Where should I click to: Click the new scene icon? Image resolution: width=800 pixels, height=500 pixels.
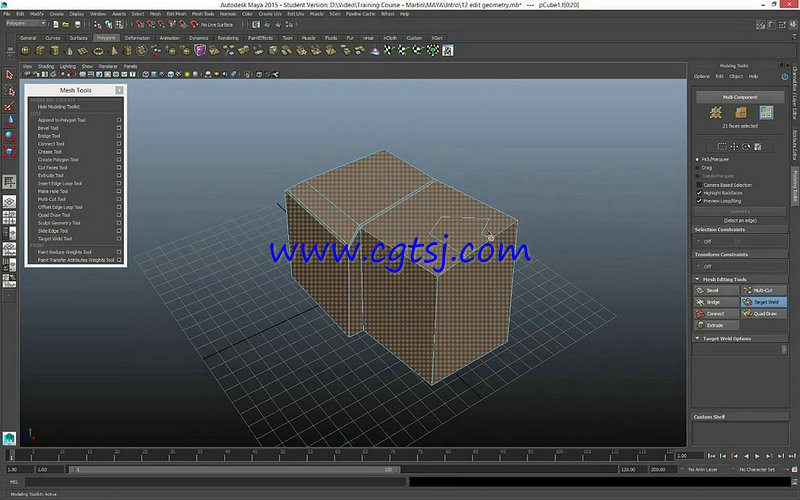56,24
